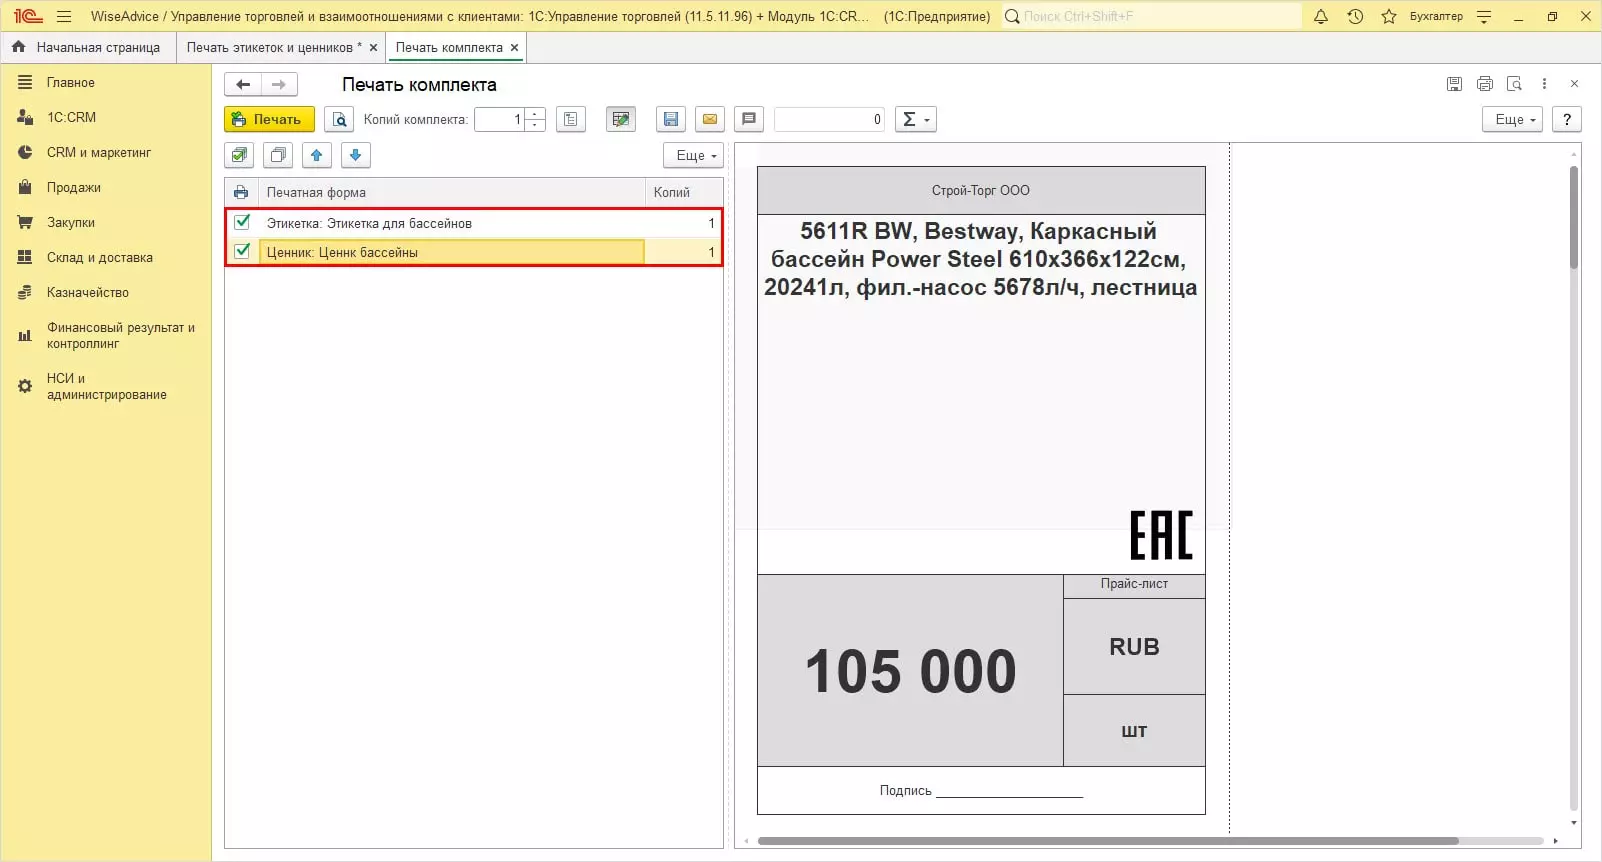Click the search field Поиск Ctrl+Shift+F
Viewport: 1602px width, 862px height.
coord(1152,16)
